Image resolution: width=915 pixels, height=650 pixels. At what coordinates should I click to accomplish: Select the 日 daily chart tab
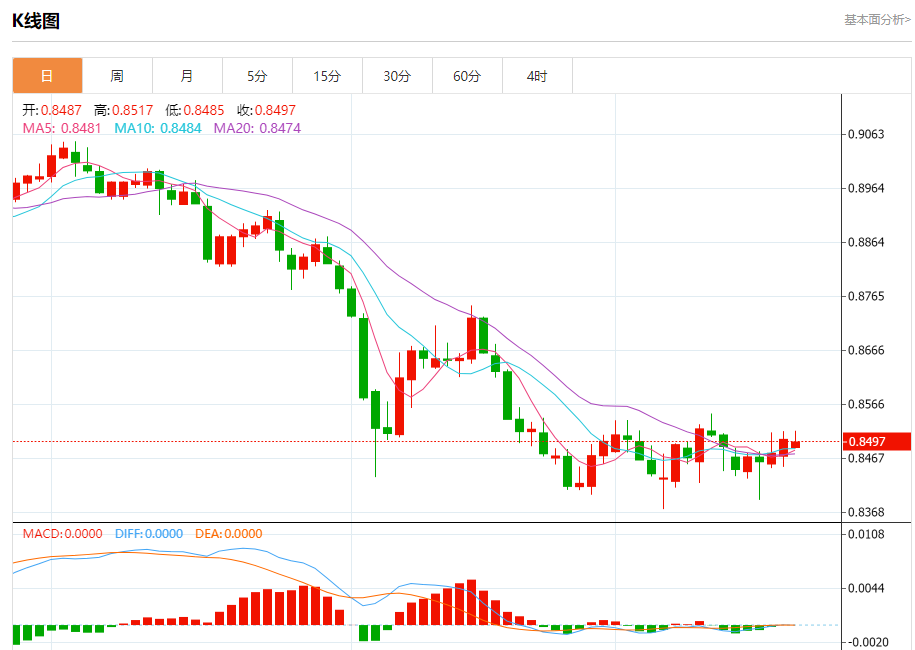(x=47, y=76)
